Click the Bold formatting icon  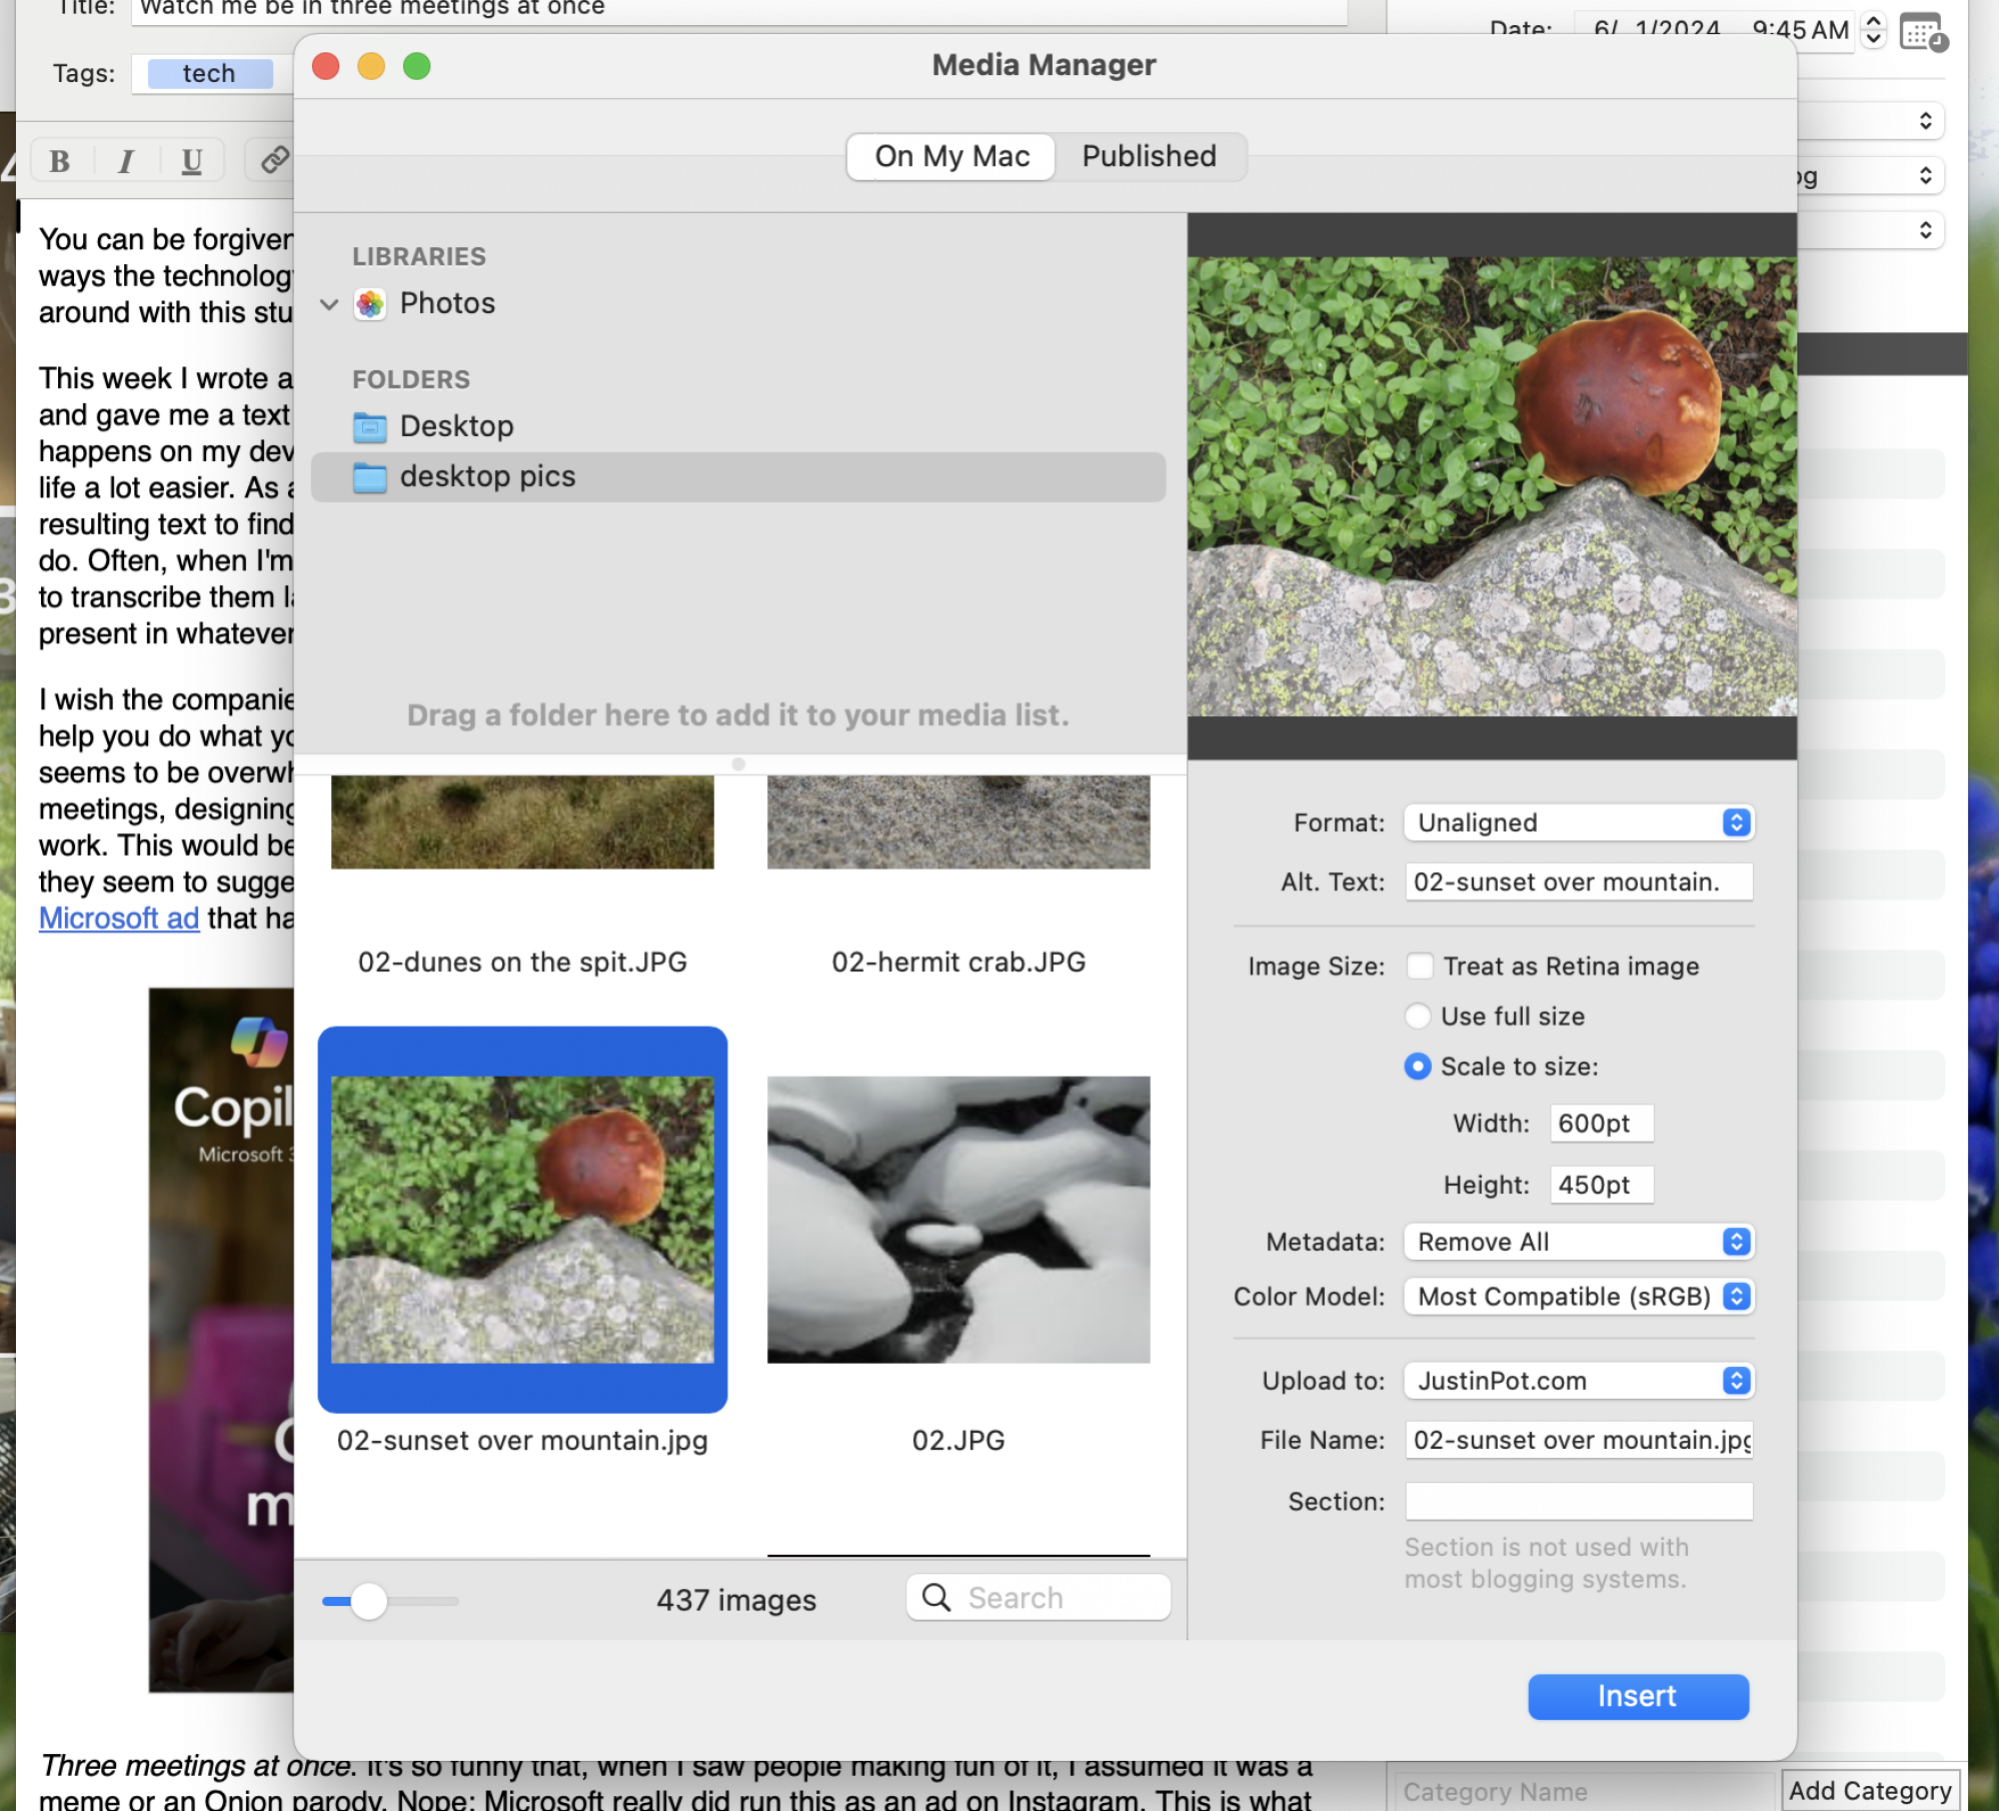[59, 164]
